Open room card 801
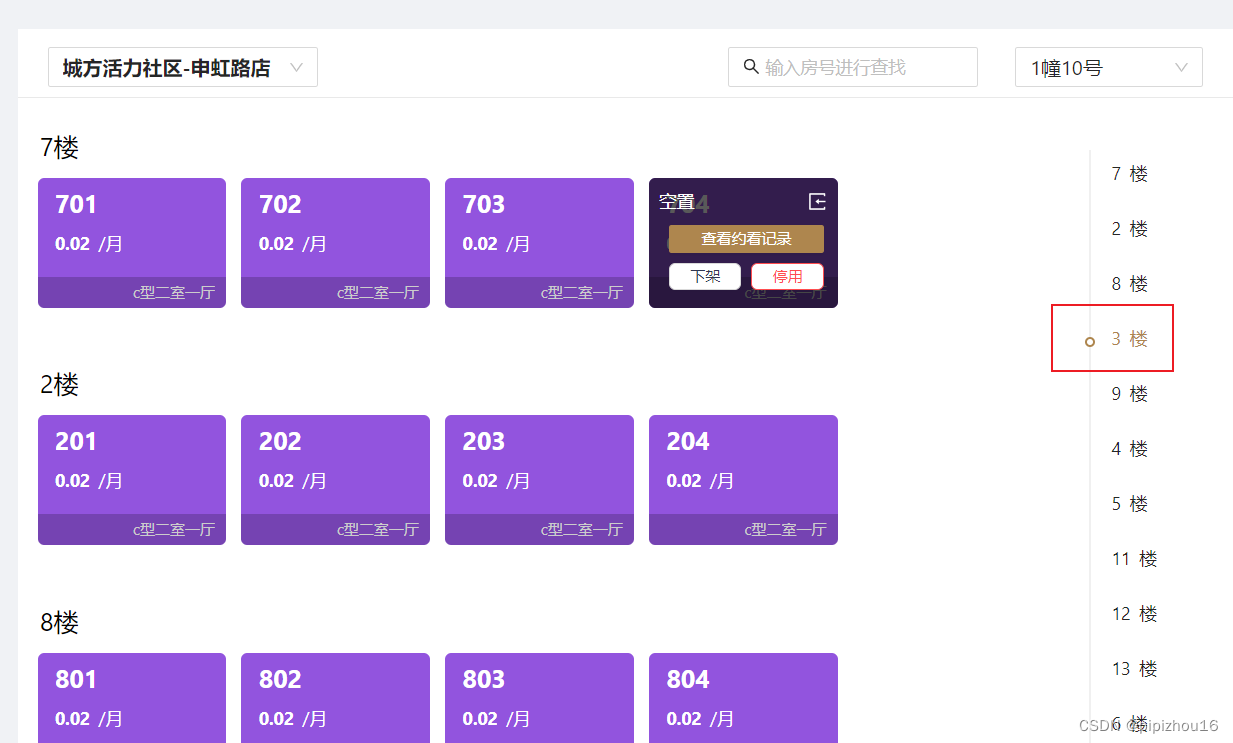 click(132, 698)
